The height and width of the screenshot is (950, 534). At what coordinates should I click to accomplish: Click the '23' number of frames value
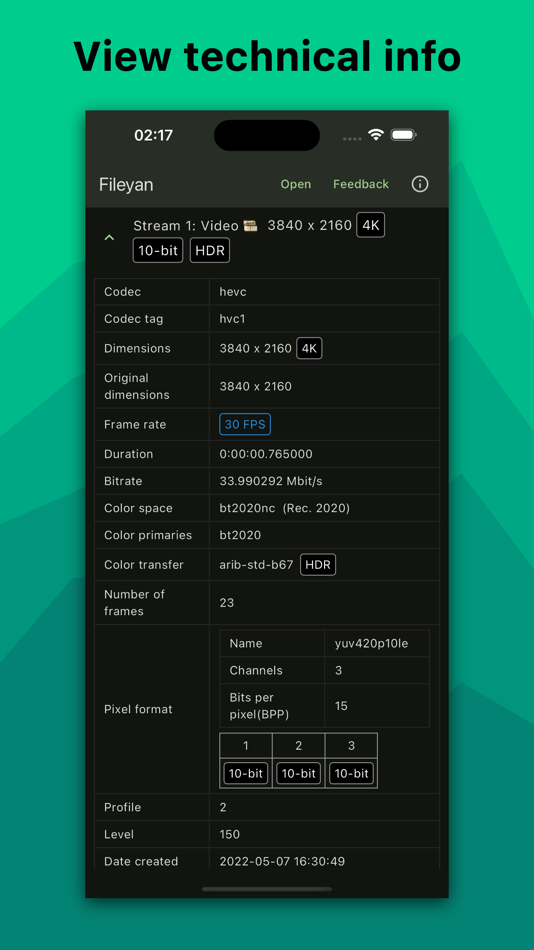[x=227, y=603]
